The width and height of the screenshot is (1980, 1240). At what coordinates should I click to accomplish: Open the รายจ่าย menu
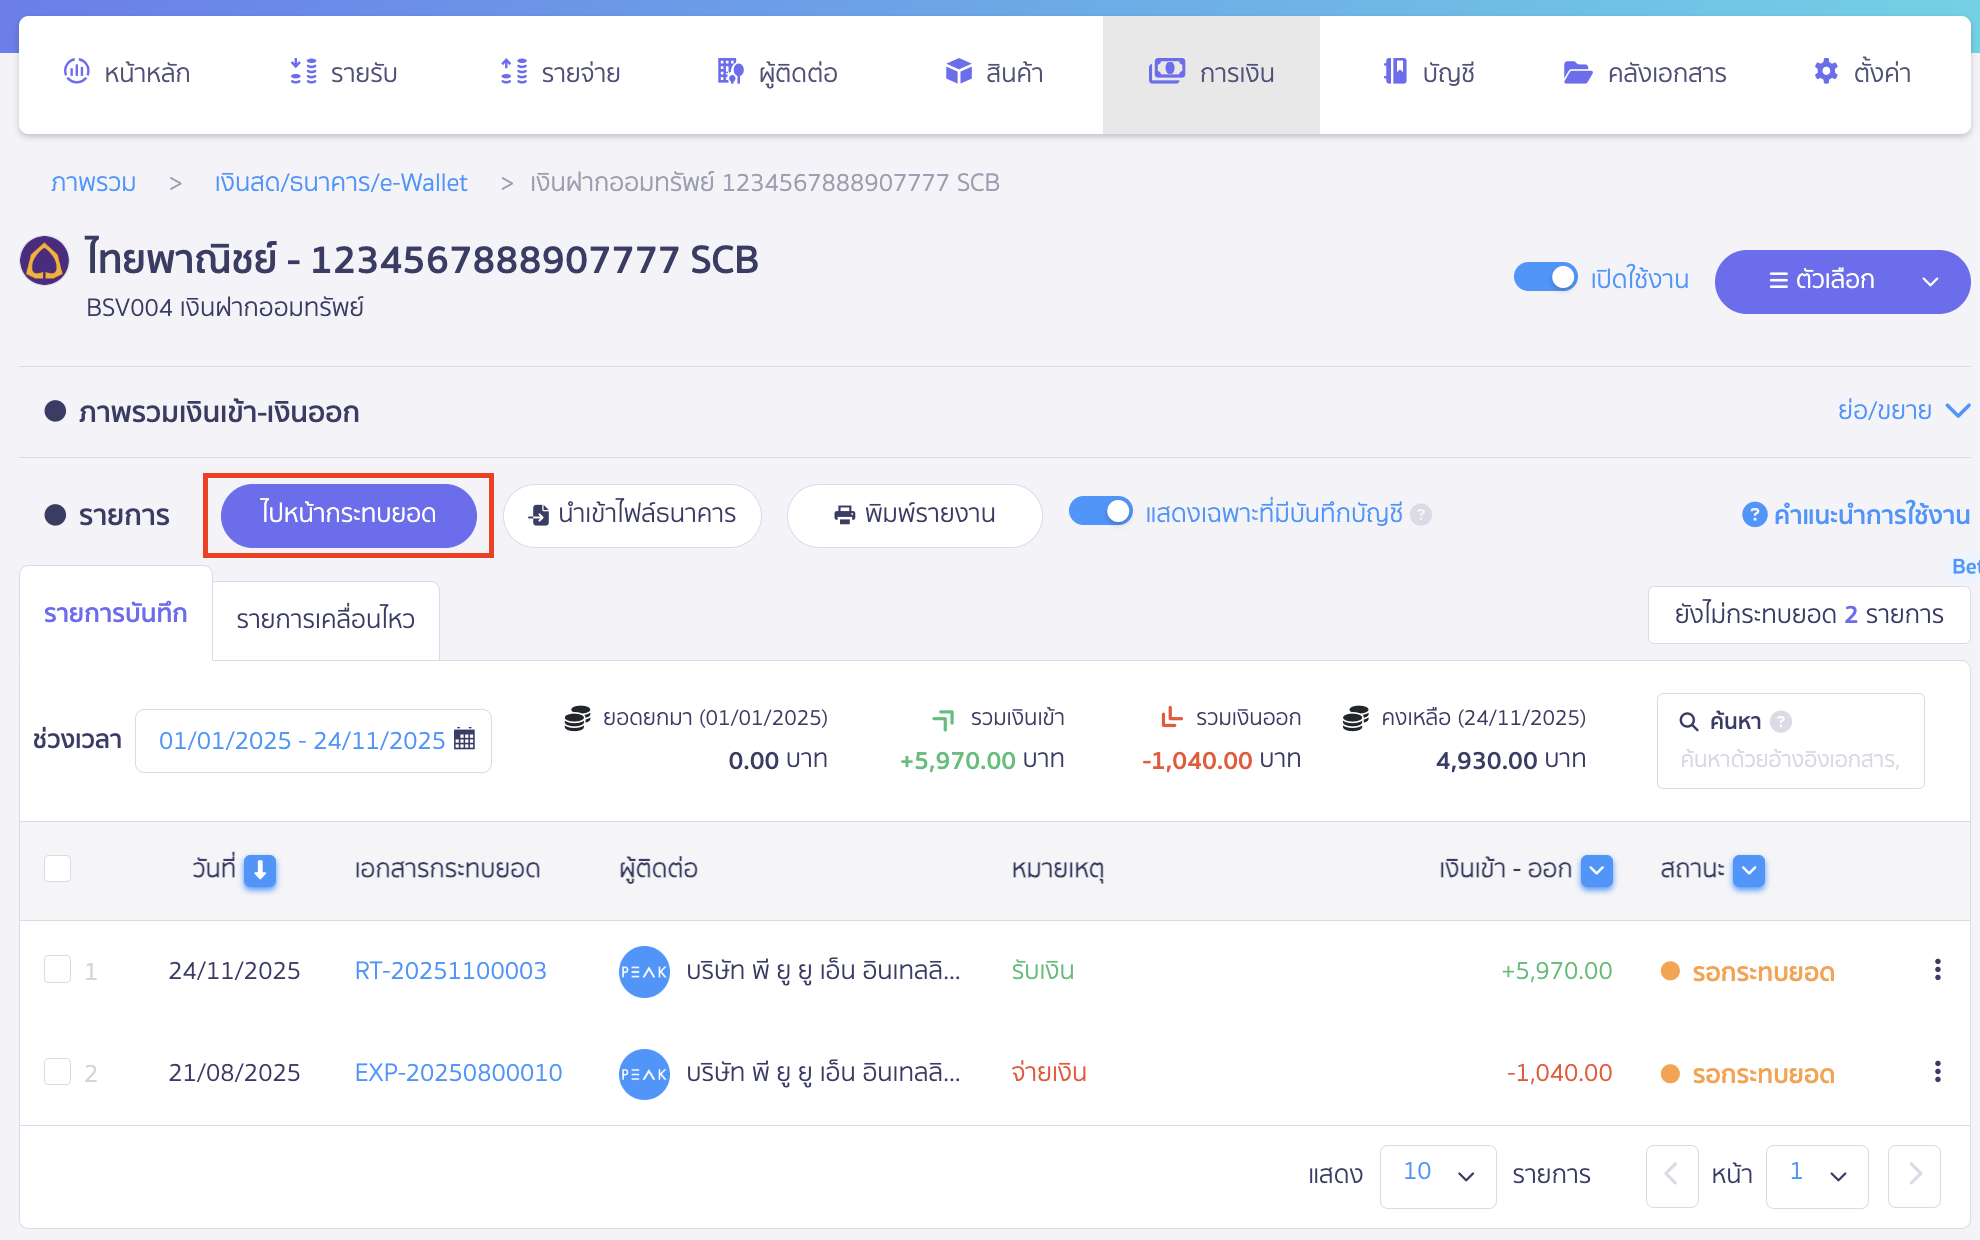pyautogui.click(x=561, y=73)
